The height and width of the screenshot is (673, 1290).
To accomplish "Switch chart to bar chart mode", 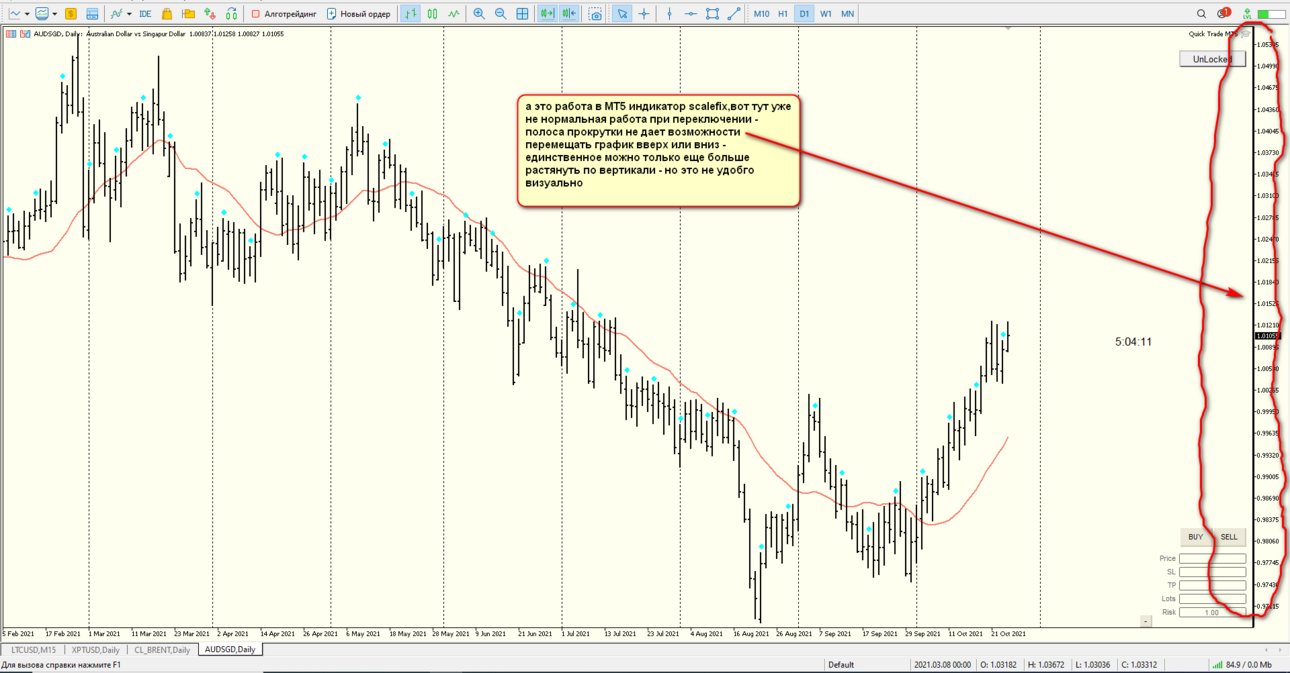I will (x=410, y=14).
